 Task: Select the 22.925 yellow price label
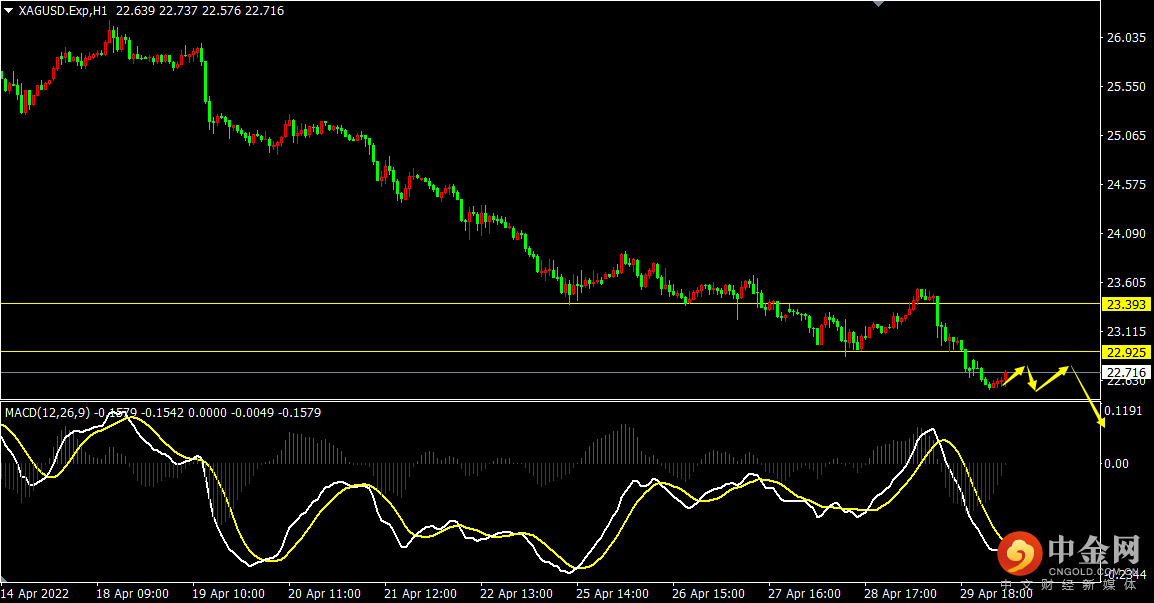point(1126,352)
